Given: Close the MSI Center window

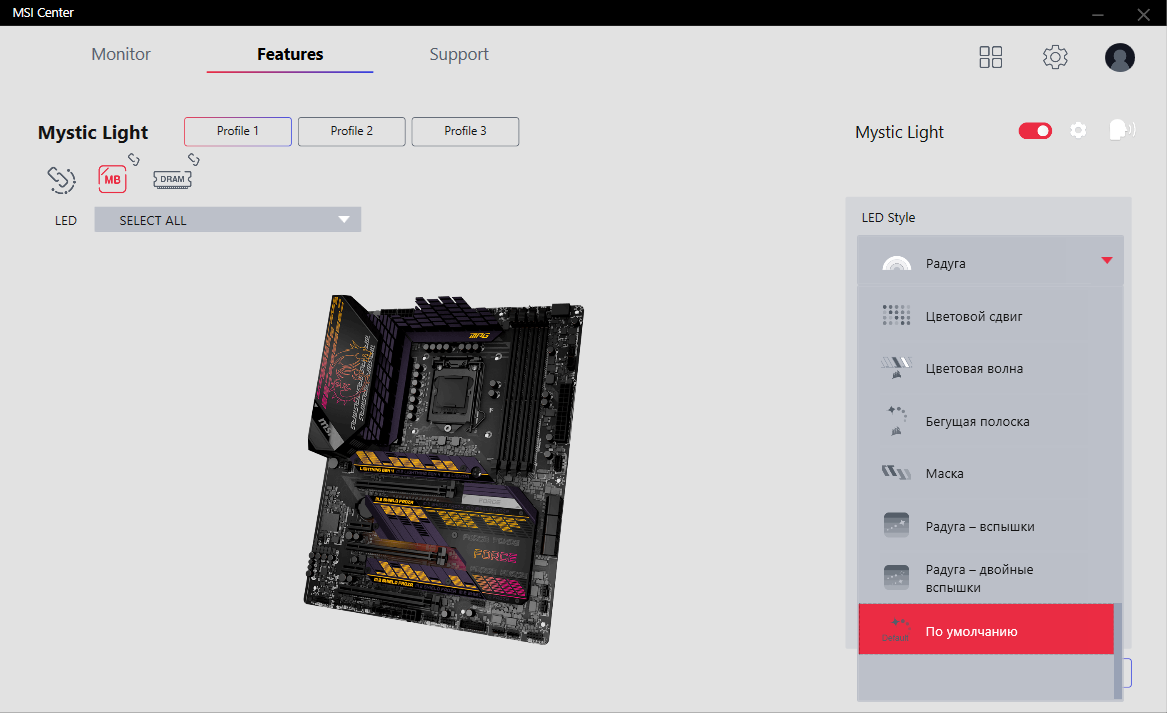Looking at the screenshot, I should click(x=1143, y=14).
